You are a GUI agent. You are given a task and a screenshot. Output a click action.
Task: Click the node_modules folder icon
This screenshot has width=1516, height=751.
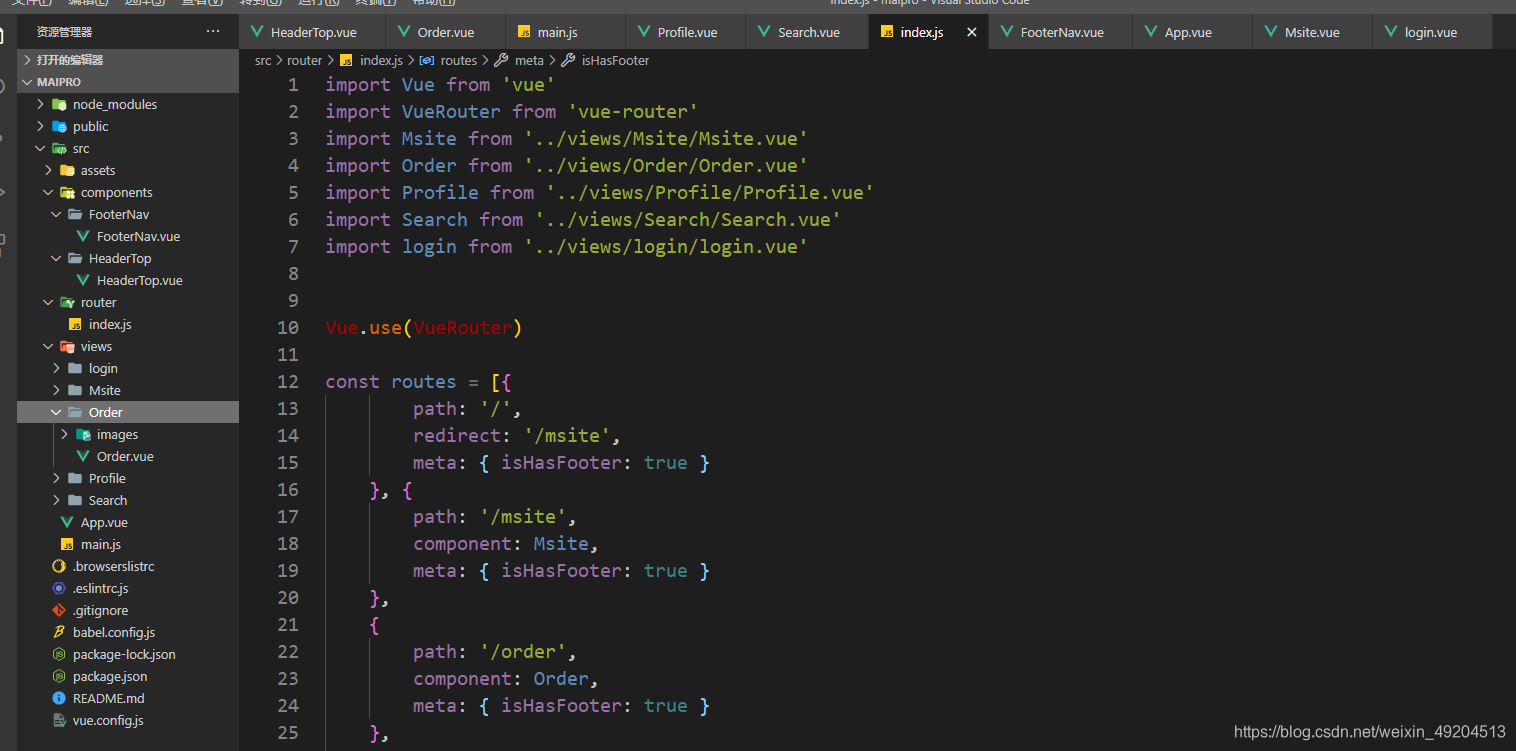[x=60, y=104]
